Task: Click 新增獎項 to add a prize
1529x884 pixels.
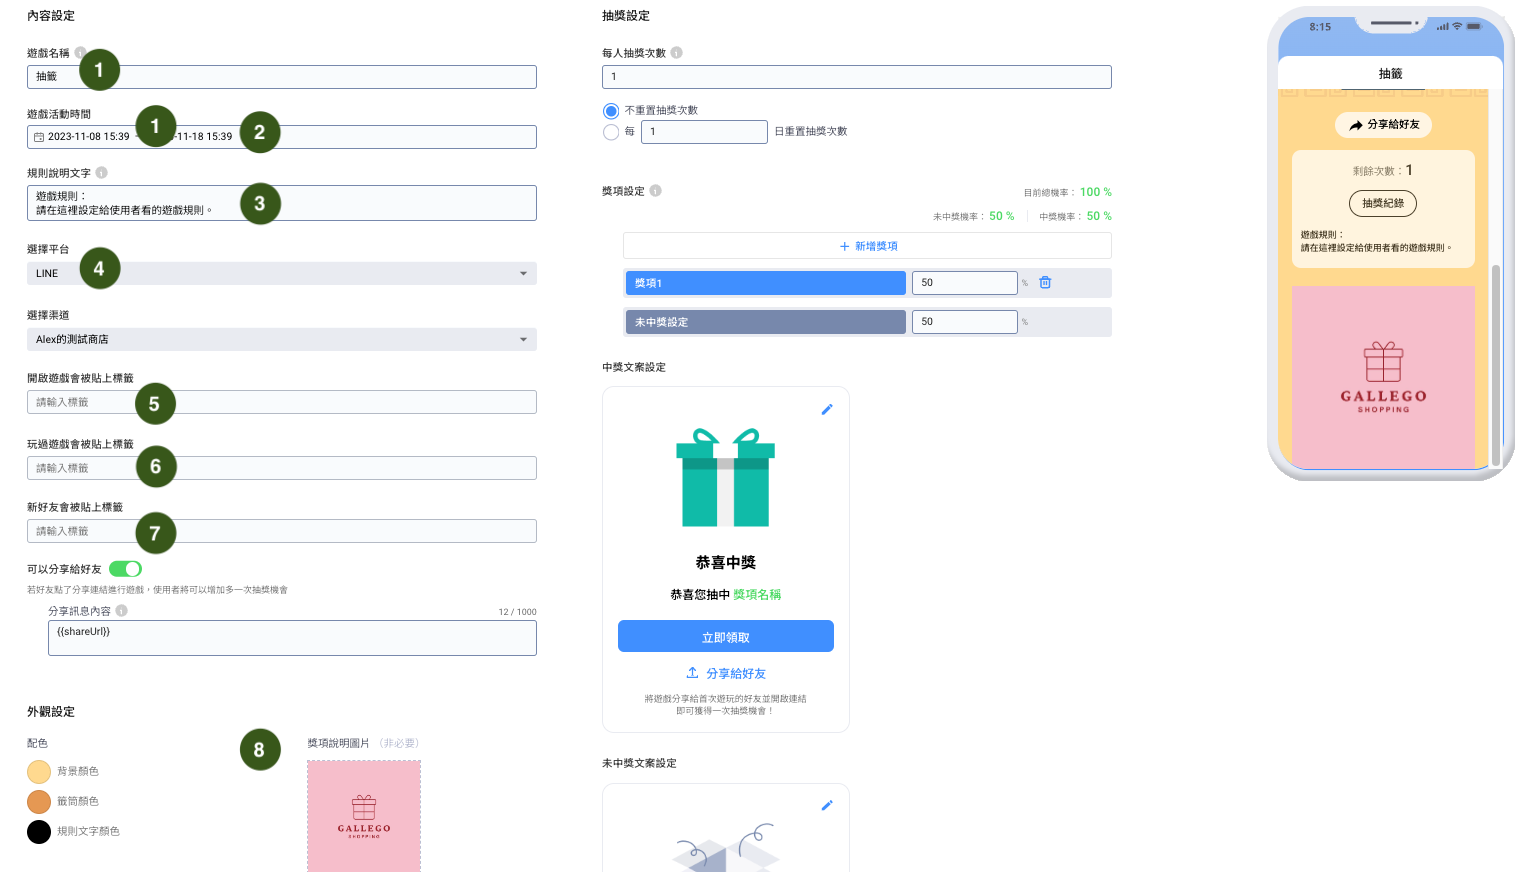Action: (x=867, y=246)
